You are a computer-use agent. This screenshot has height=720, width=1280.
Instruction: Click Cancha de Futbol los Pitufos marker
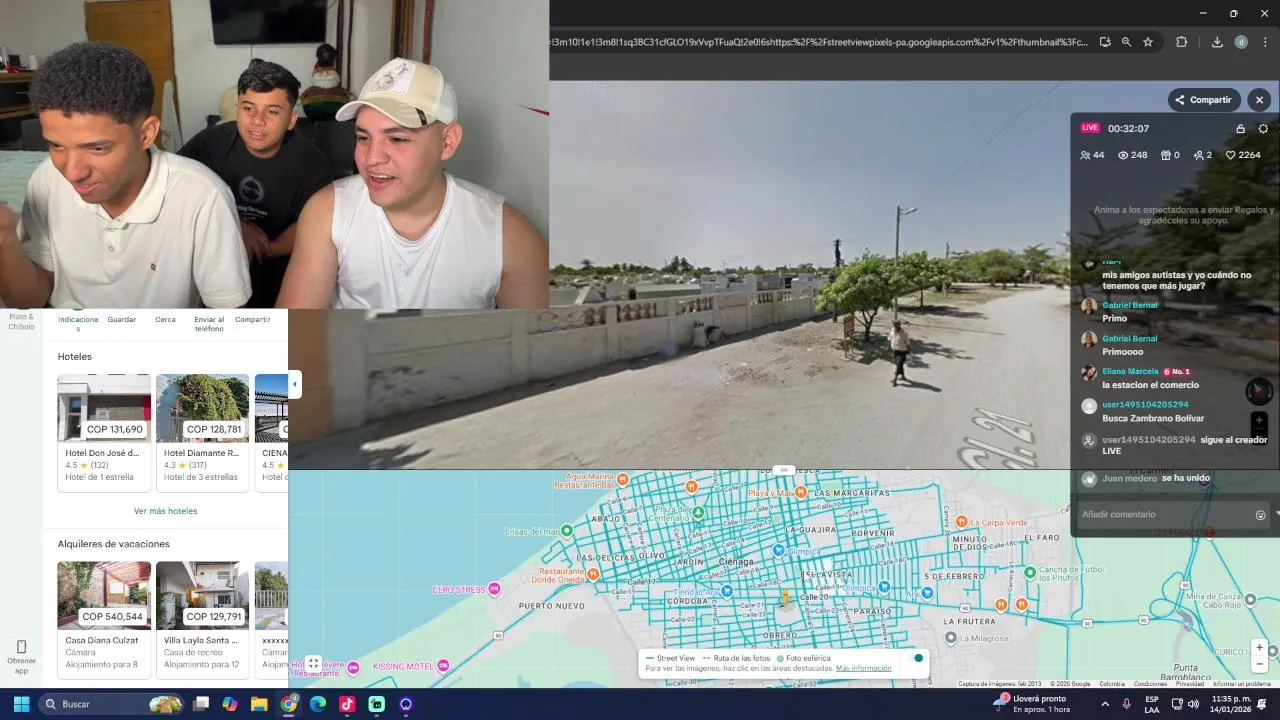(x=1031, y=573)
